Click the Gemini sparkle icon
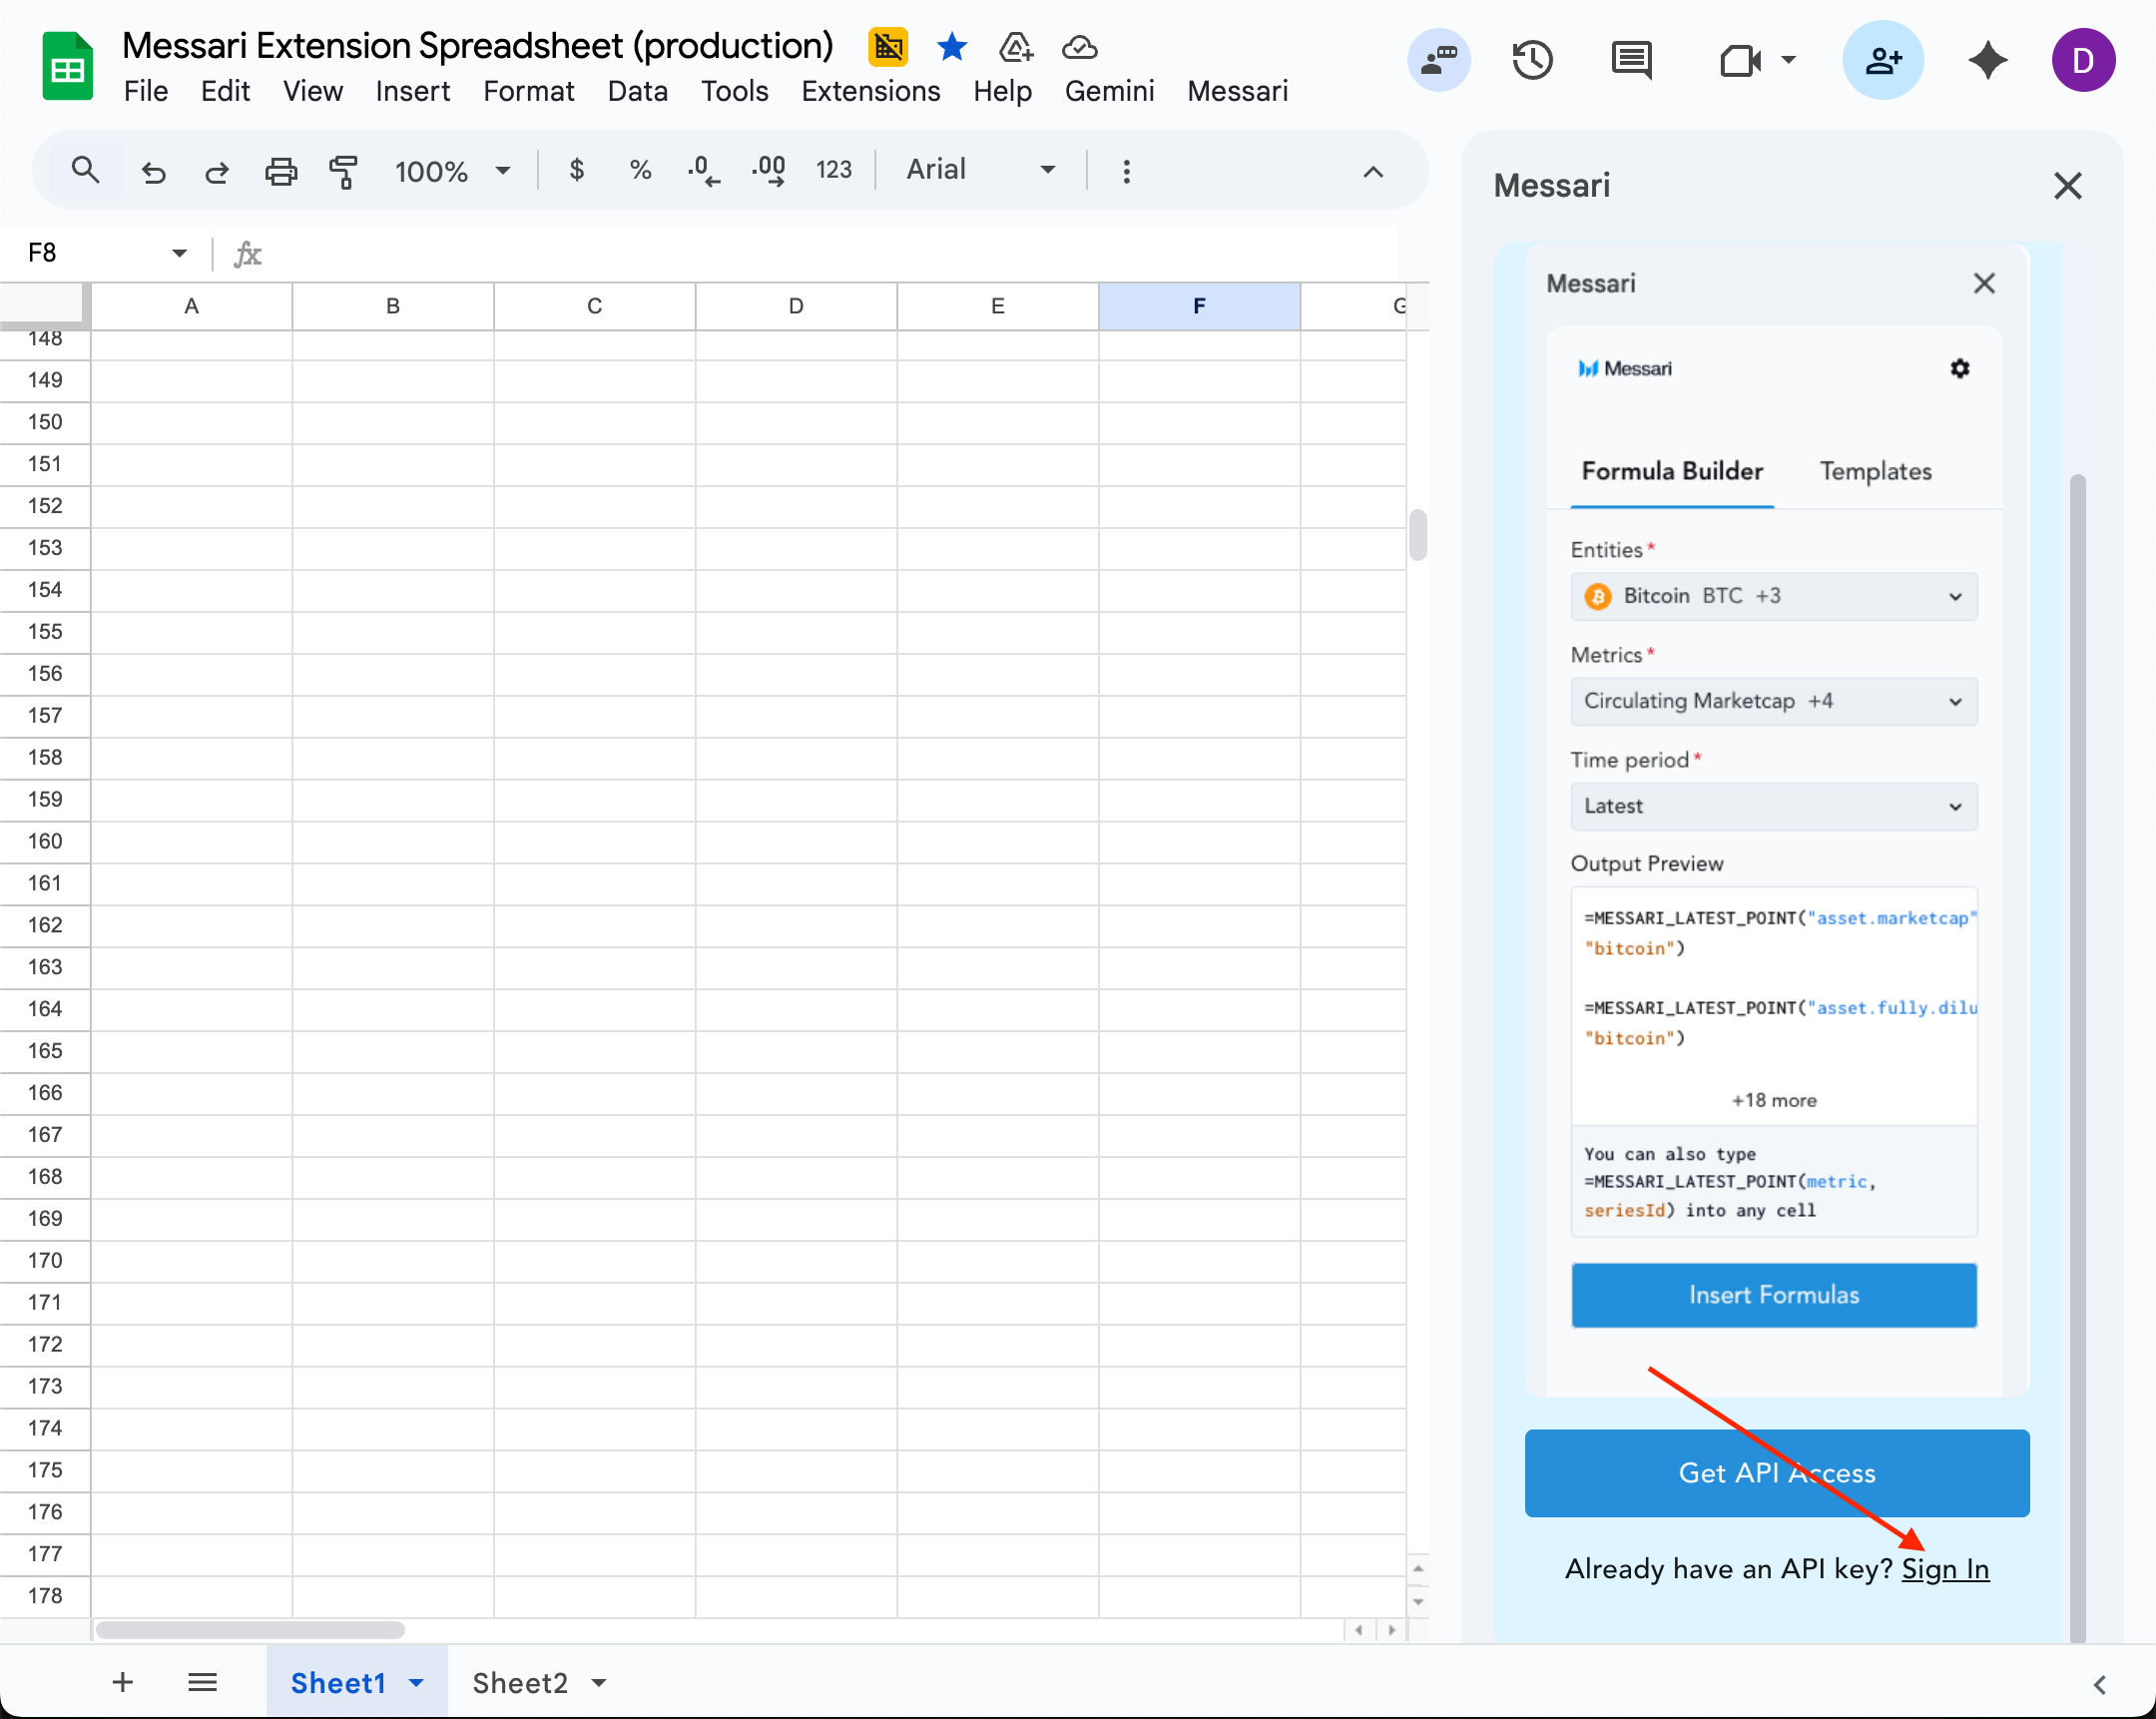The width and height of the screenshot is (2156, 1719). click(1987, 60)
